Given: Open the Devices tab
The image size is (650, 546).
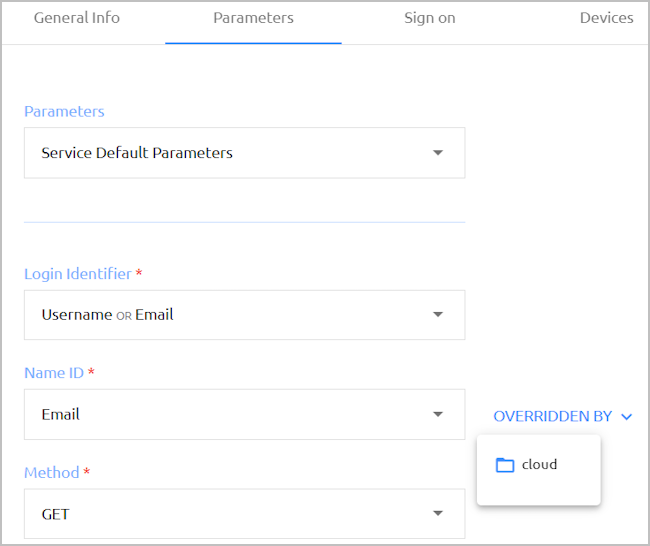Looking at the screenshot, I should (x=606, y=18).
